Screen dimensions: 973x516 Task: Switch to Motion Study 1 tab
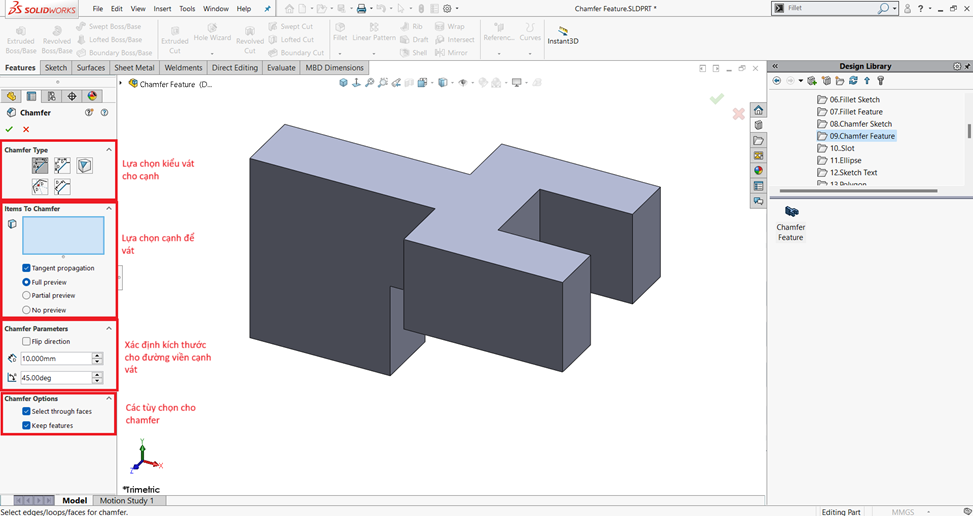[127, 500]
